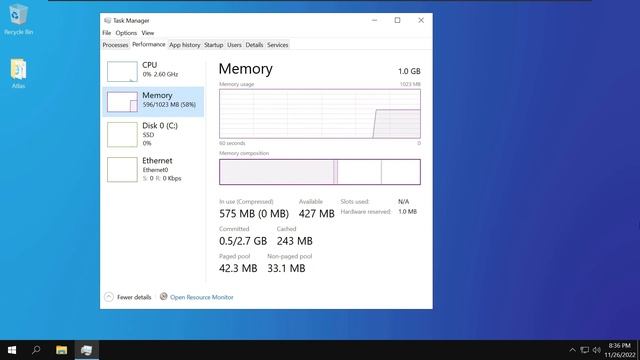This screenshot has height=360, width=640.
Task: Open the taskbar clock and date
Action: tap(620, 350)
